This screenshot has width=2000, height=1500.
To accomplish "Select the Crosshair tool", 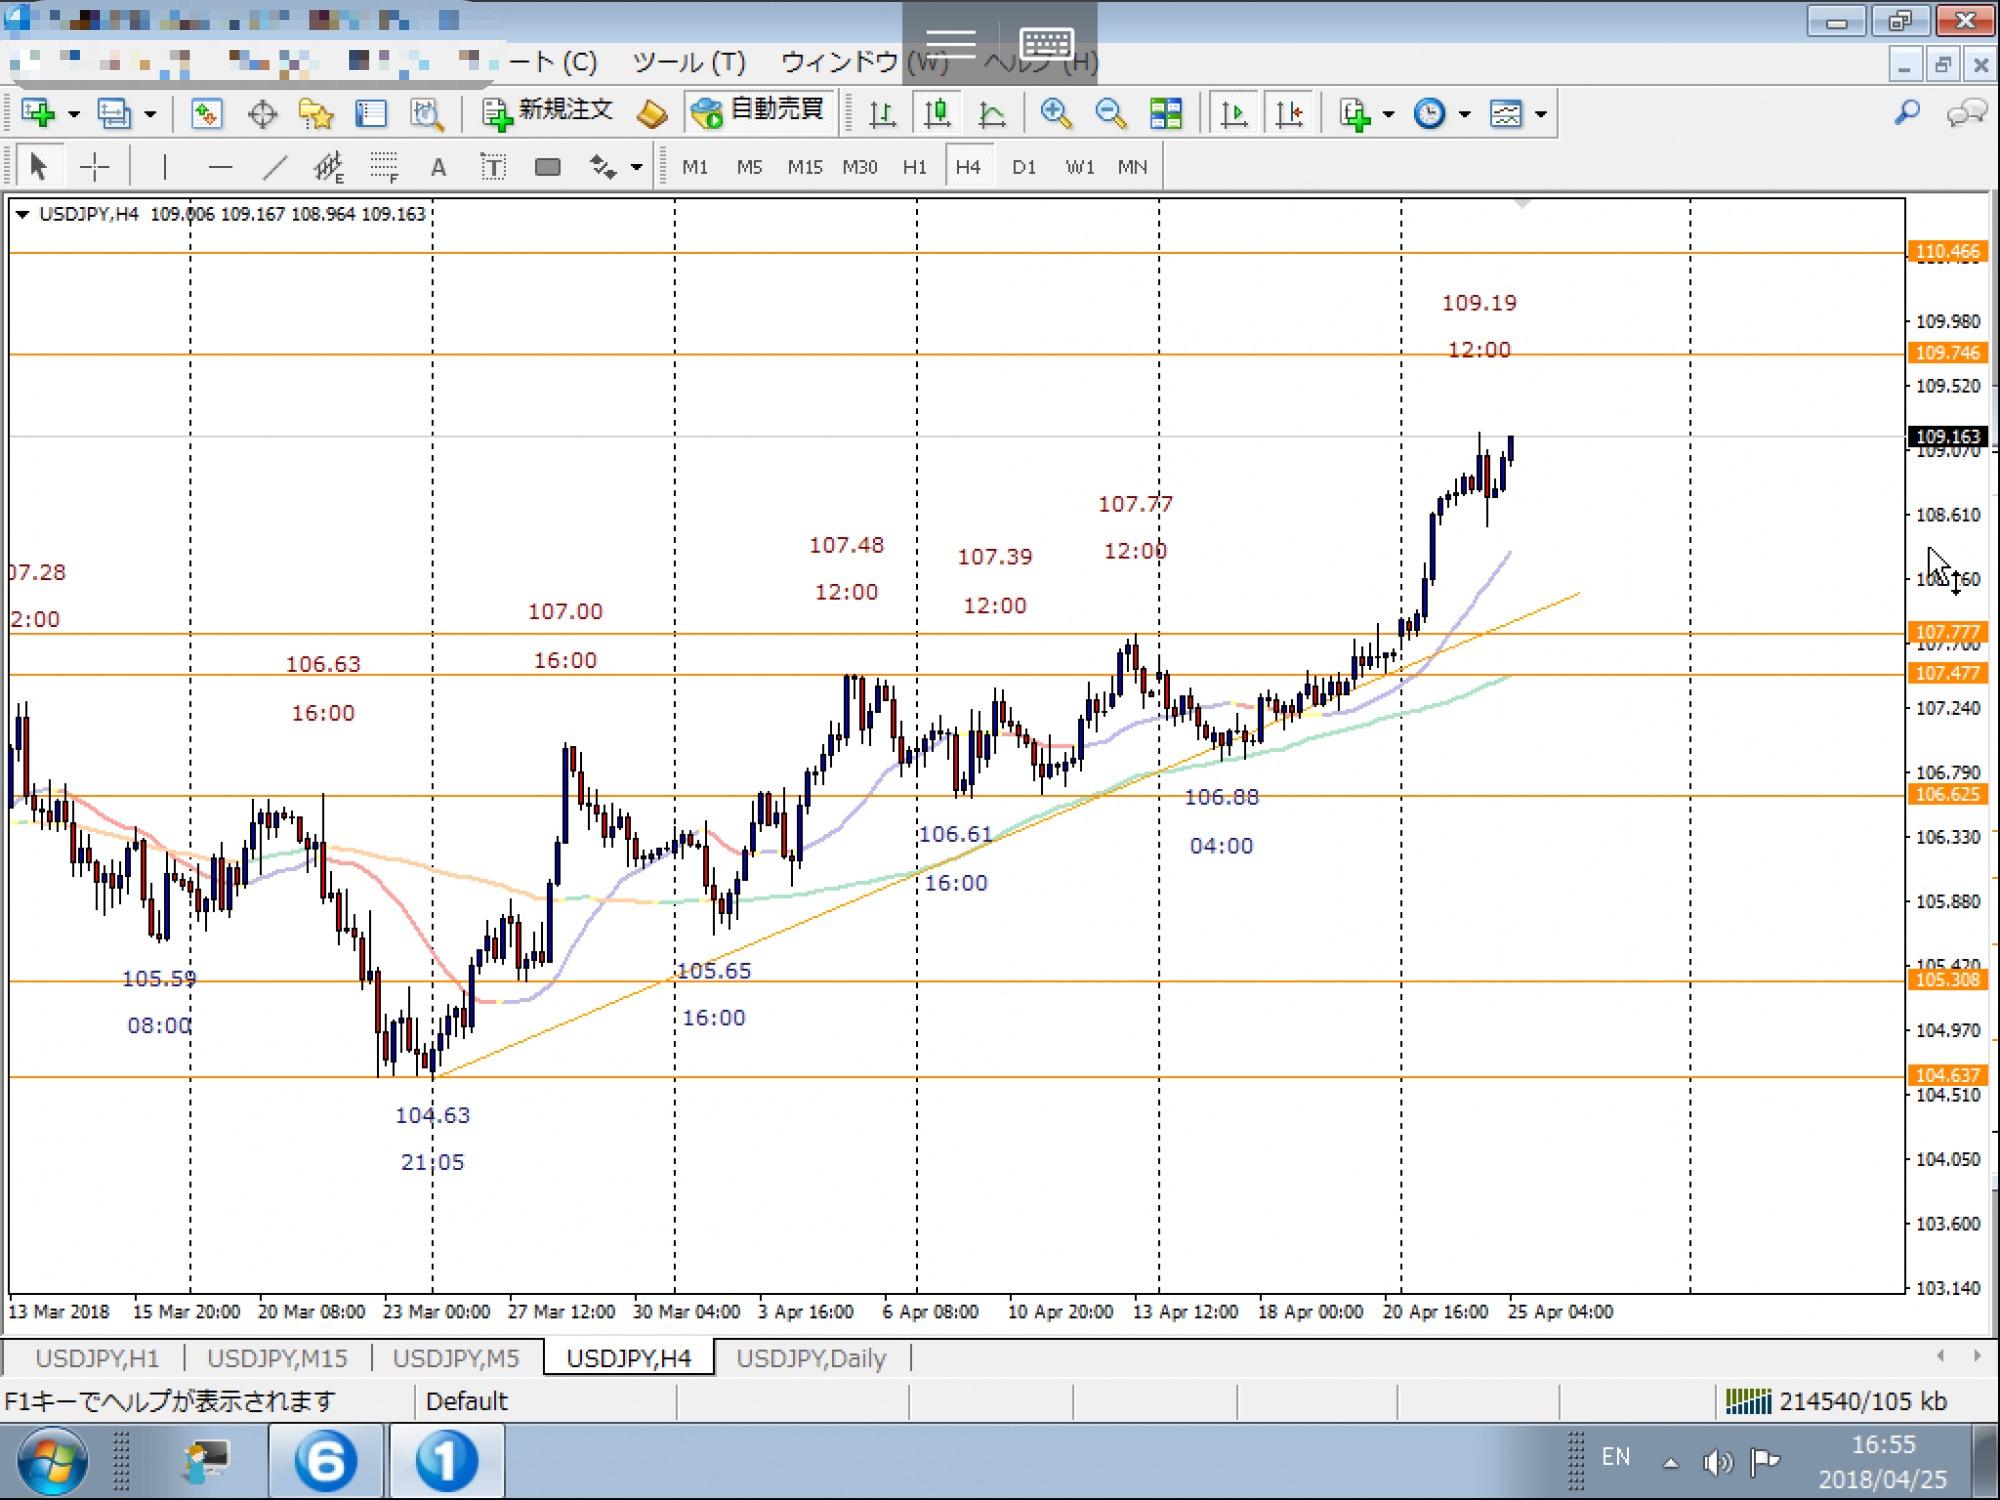I will click(94, 166).
